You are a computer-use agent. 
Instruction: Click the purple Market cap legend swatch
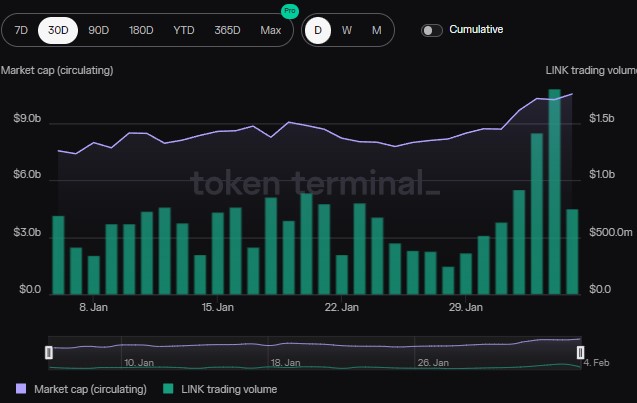pyautogui.click(x=21, y=389)
